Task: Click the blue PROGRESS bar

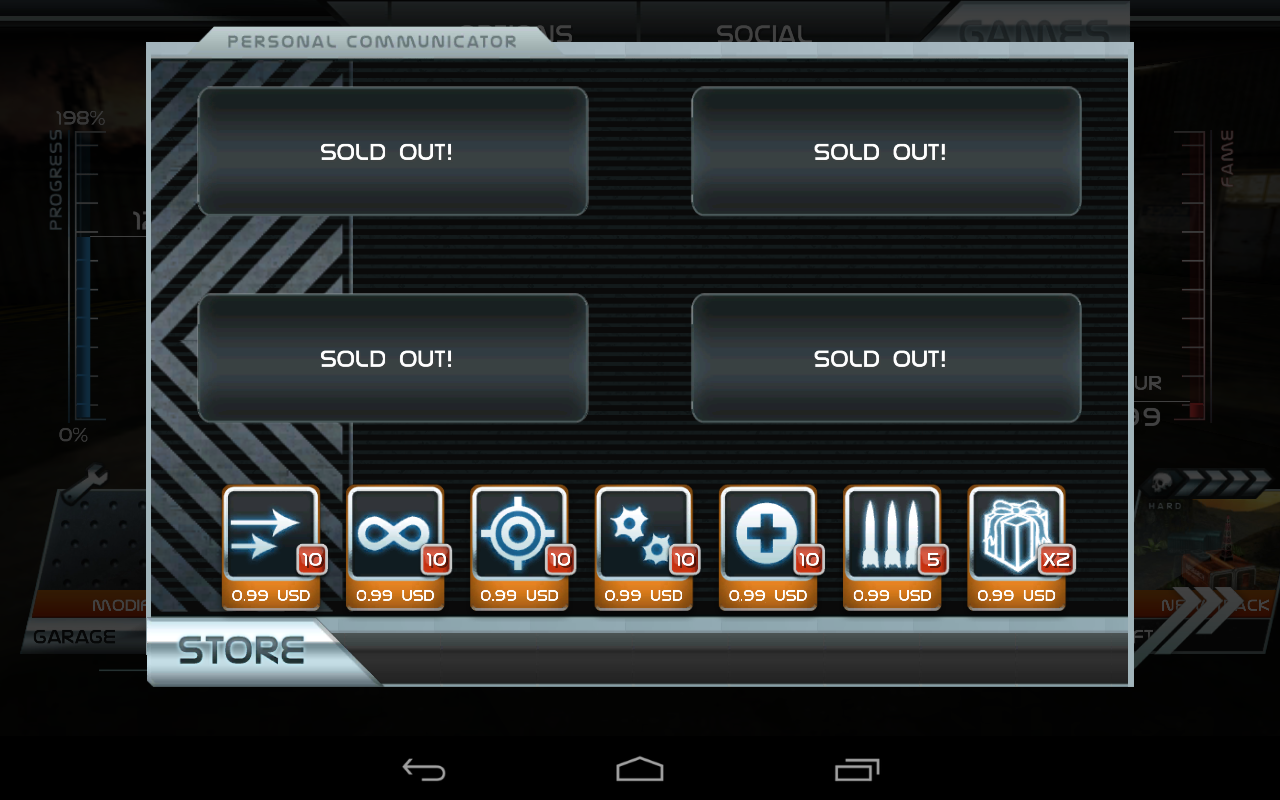Action: pyautogui.click(x=85, y=278)
